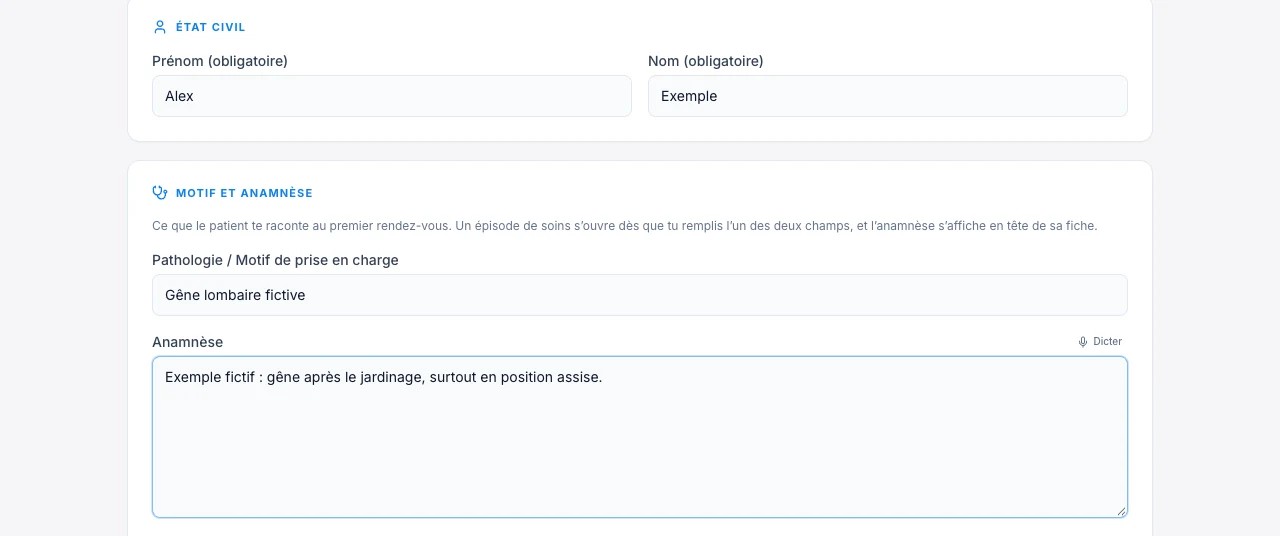Select the ÉTAT CIVIL section heading
The height and width of the screenshot is (536, 1280).
(211, 27)
